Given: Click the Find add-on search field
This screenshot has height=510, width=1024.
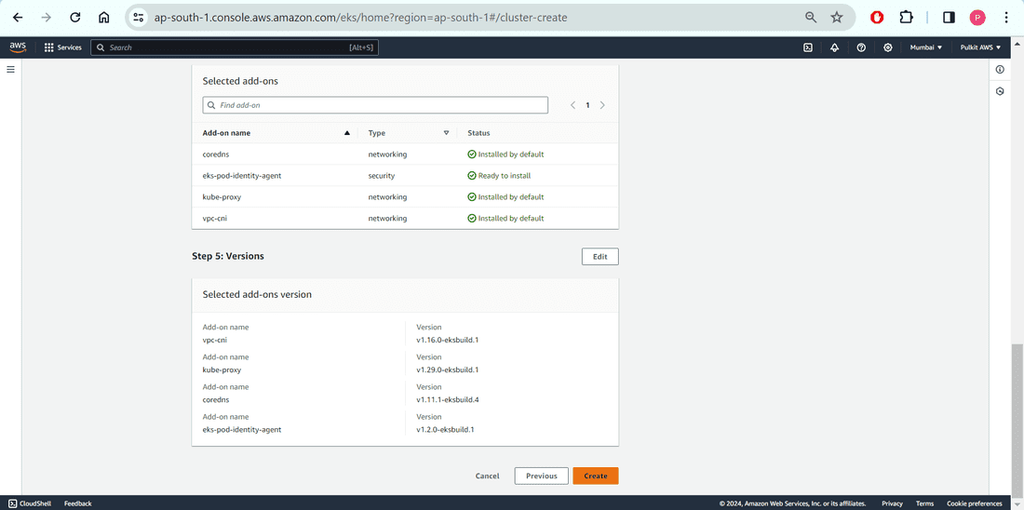Looking at the screenshot, I should 376,105.
